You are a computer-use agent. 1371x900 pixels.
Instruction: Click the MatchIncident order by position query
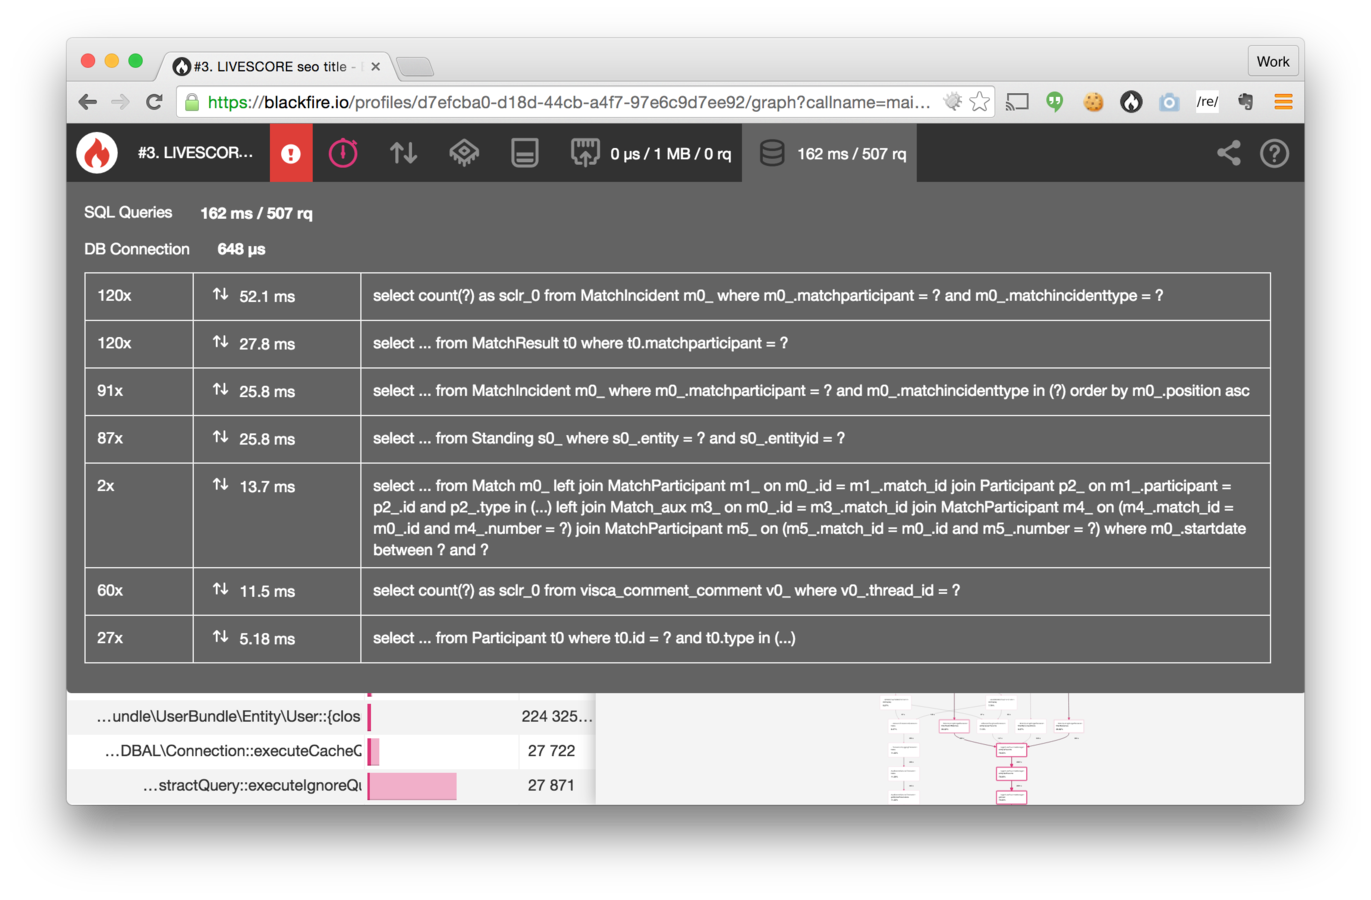click(811, 391)
